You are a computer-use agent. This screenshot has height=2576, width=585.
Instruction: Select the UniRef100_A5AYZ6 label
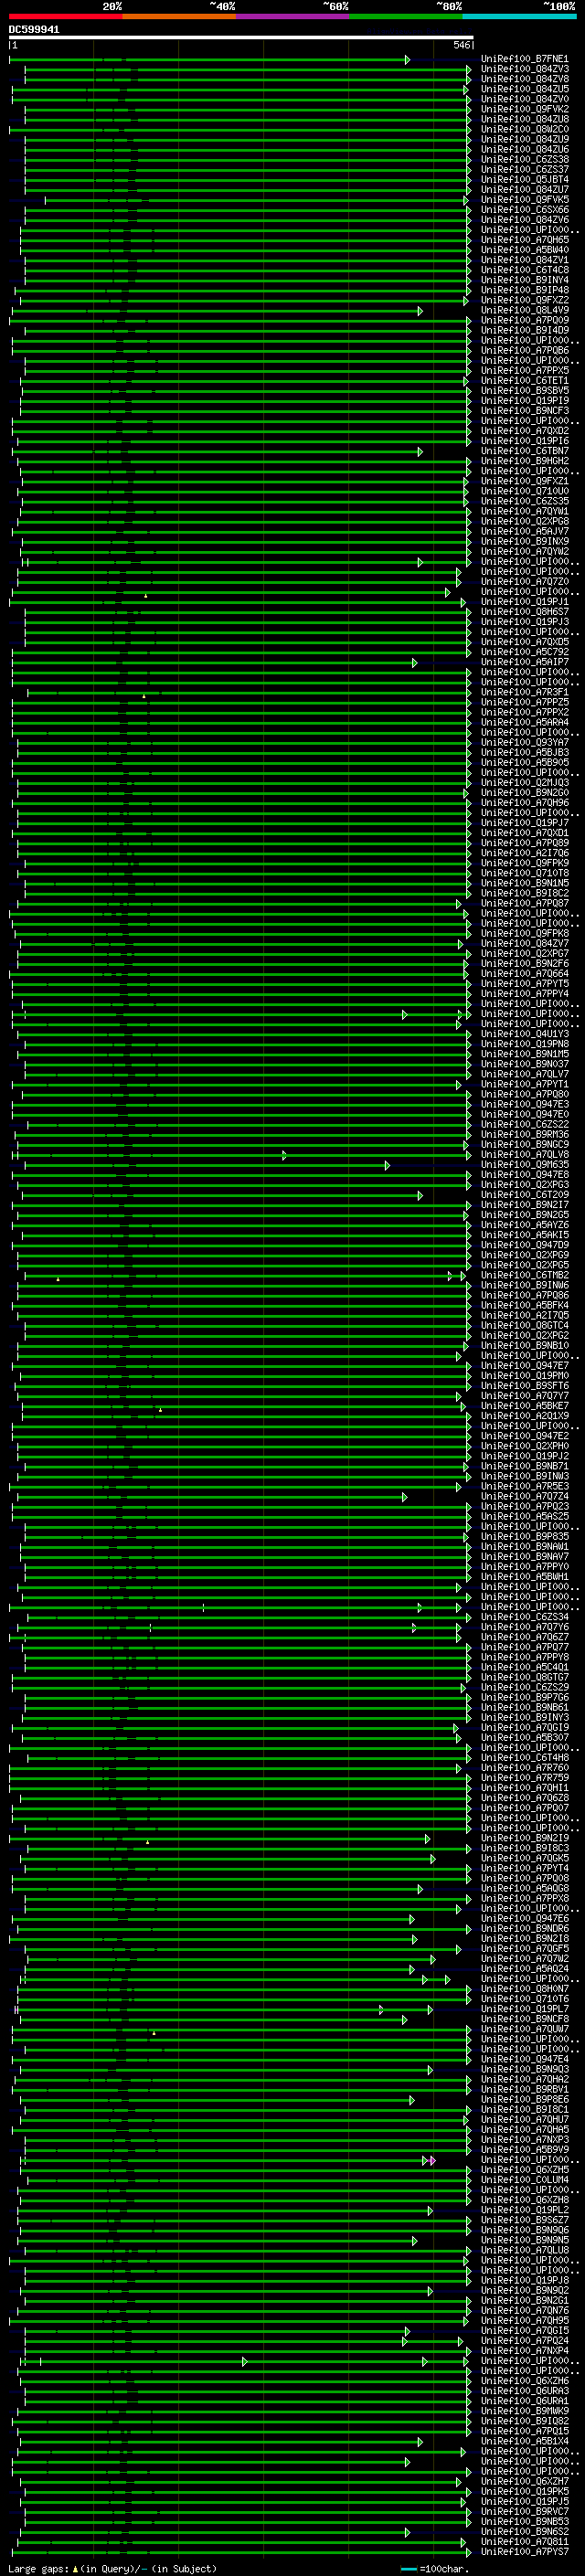[525, 1225]
